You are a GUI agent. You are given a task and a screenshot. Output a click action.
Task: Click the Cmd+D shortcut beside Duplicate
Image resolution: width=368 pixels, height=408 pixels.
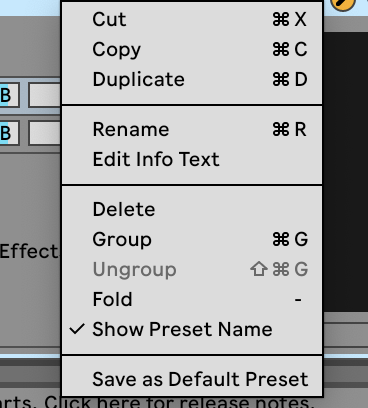click(x=290, y=79)
